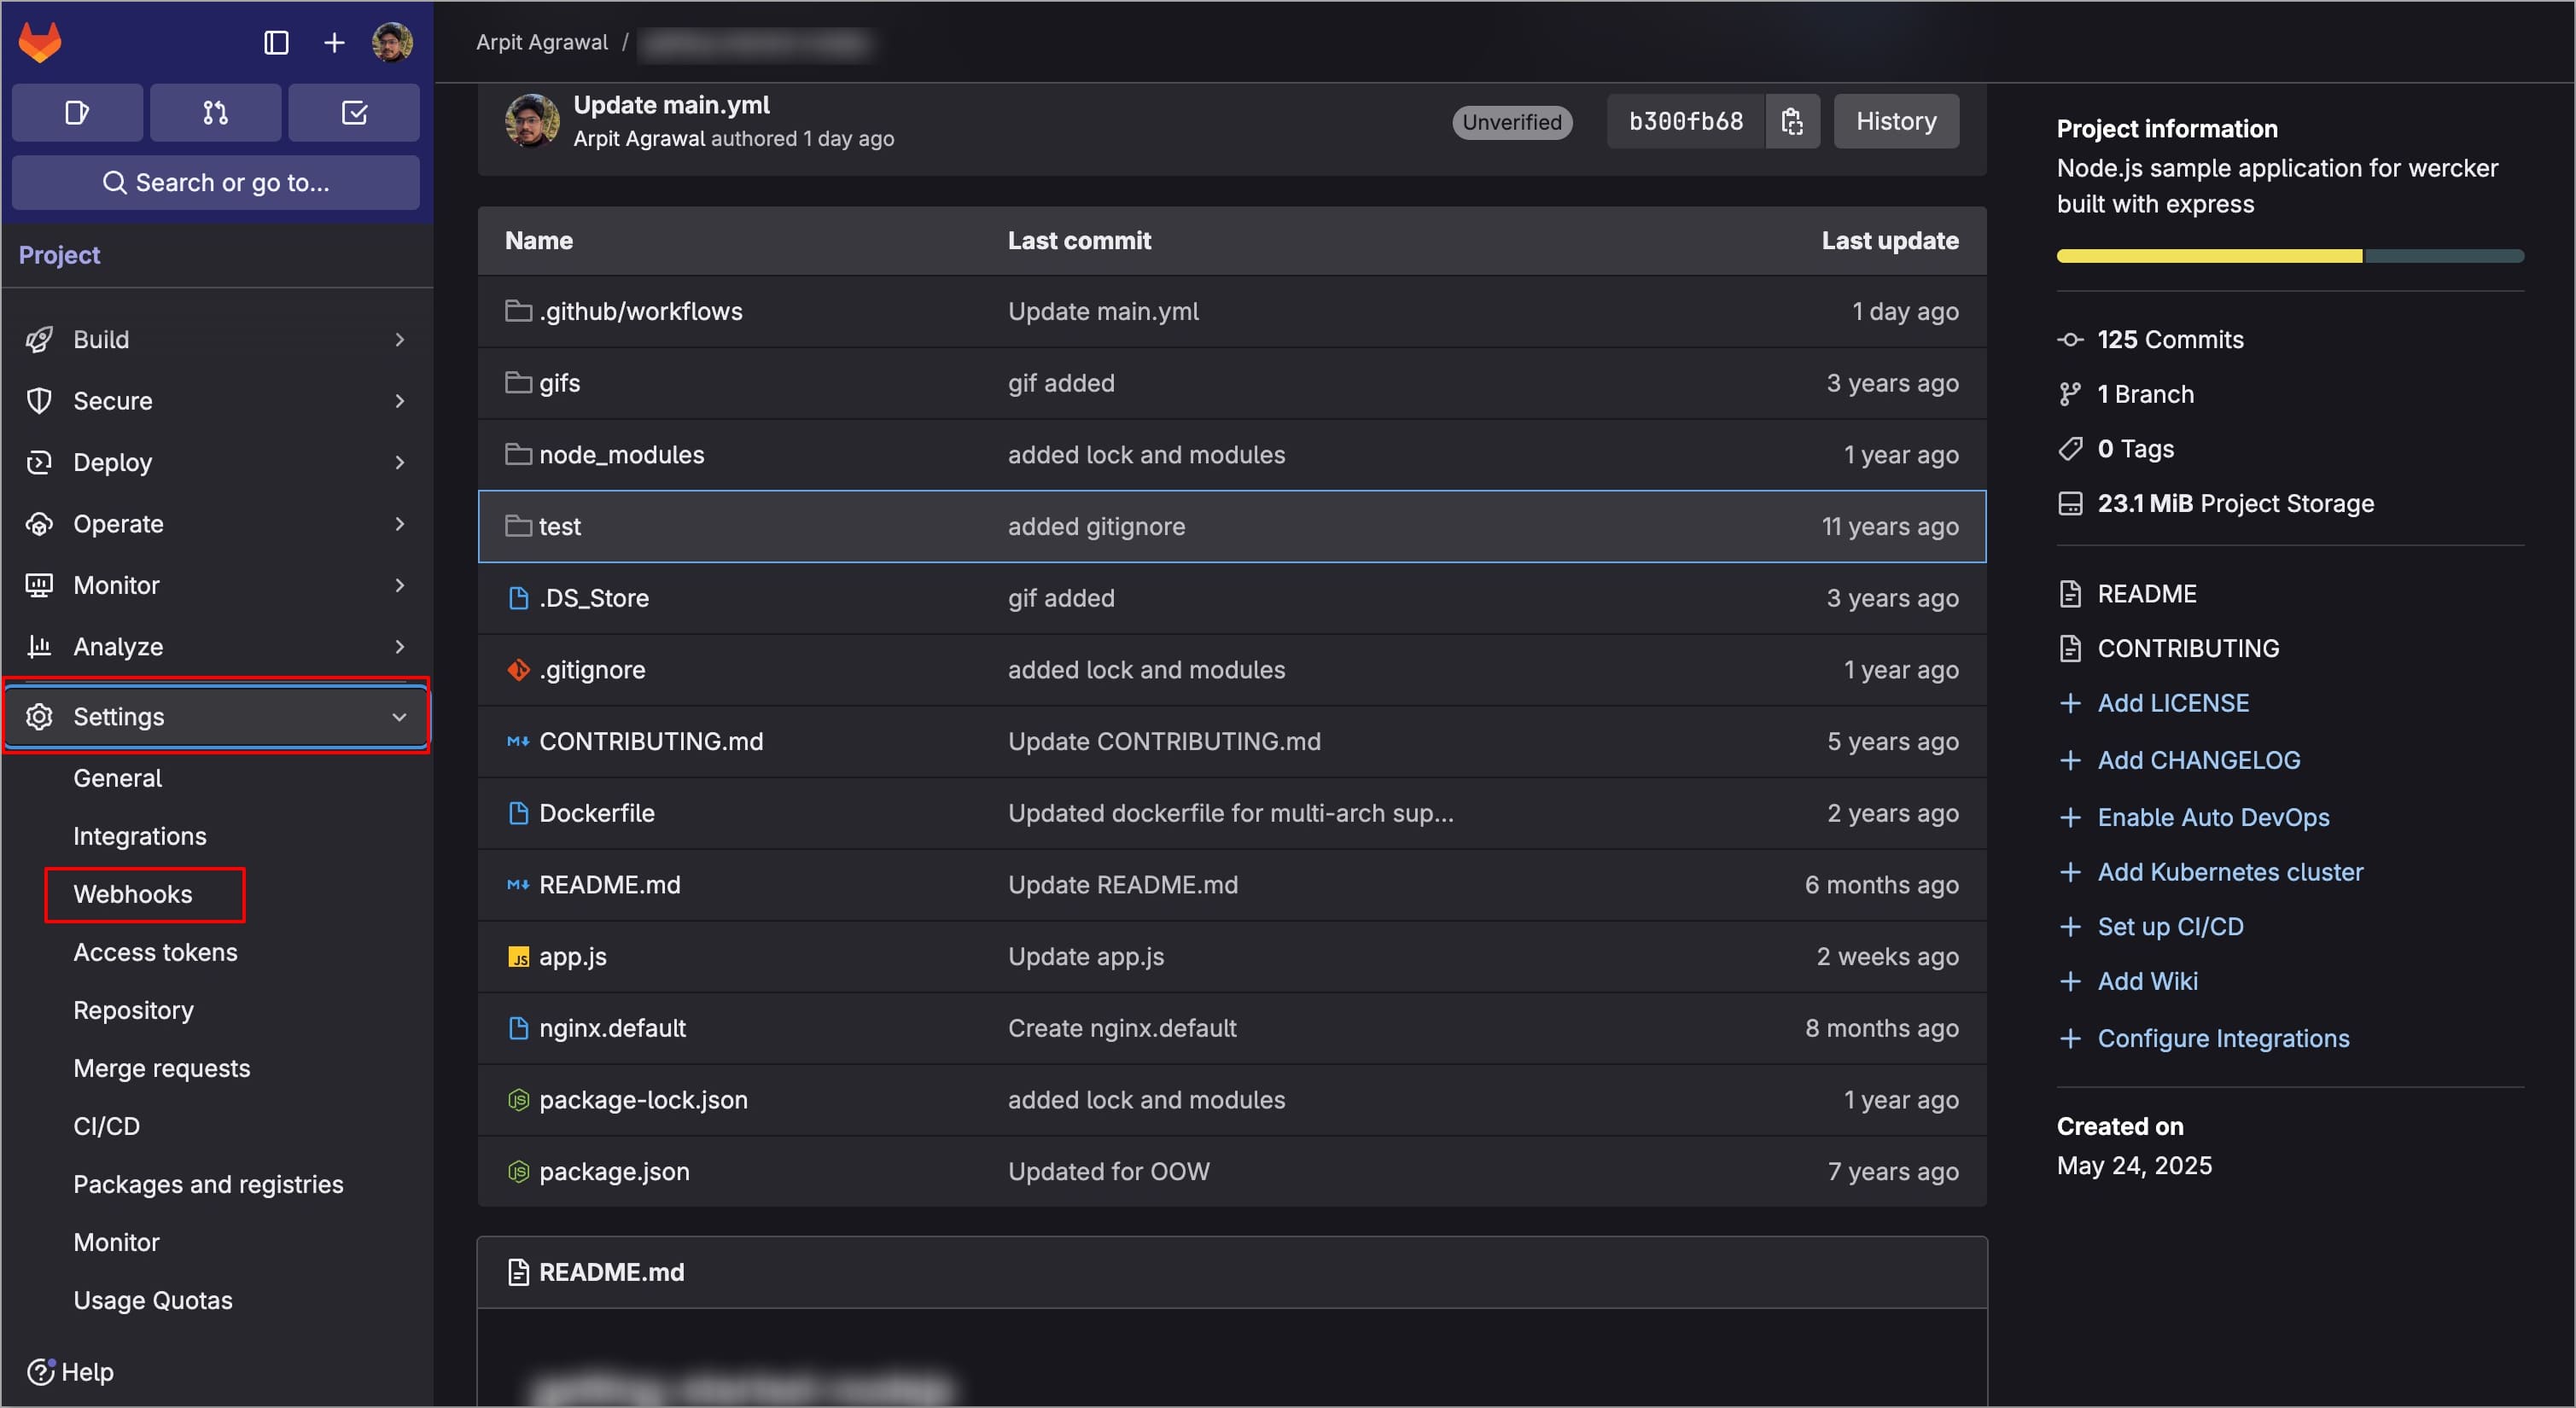The image size is (2576, 1408).
Task: Open the Help menu icon
Action: pos(41,1371)
